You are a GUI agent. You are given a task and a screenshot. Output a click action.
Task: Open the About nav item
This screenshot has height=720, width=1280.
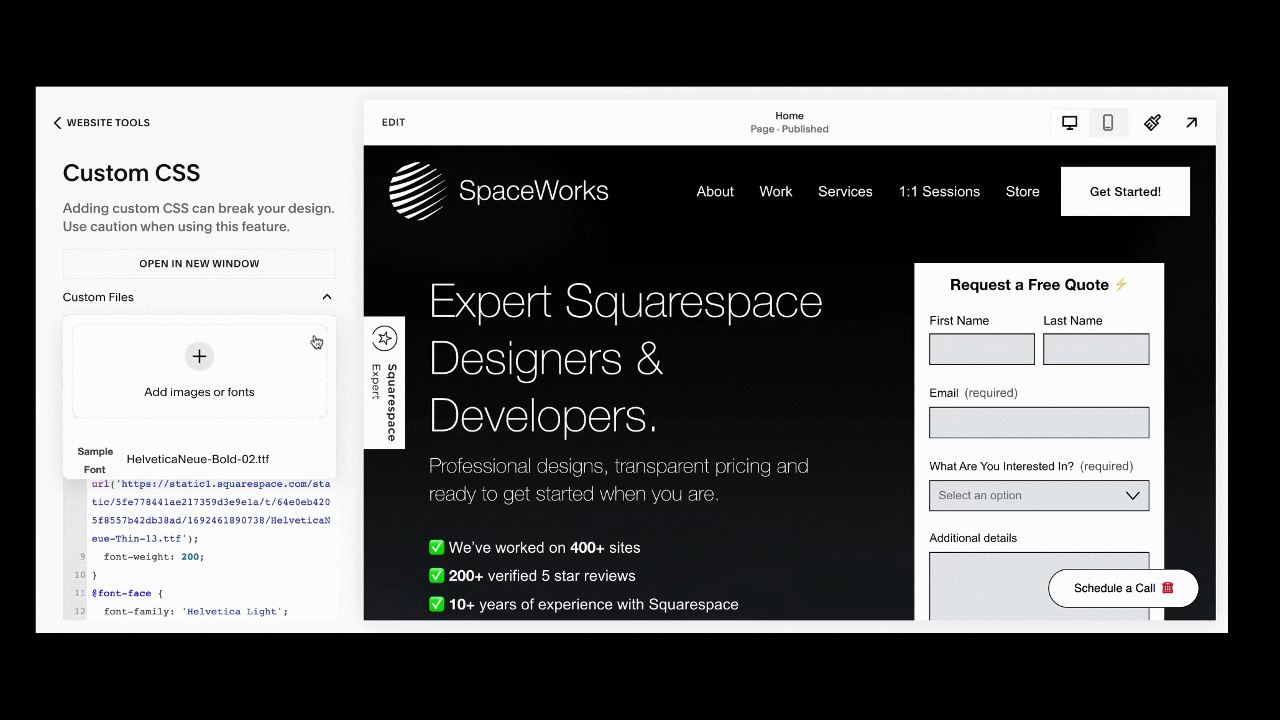pos(715,191)
